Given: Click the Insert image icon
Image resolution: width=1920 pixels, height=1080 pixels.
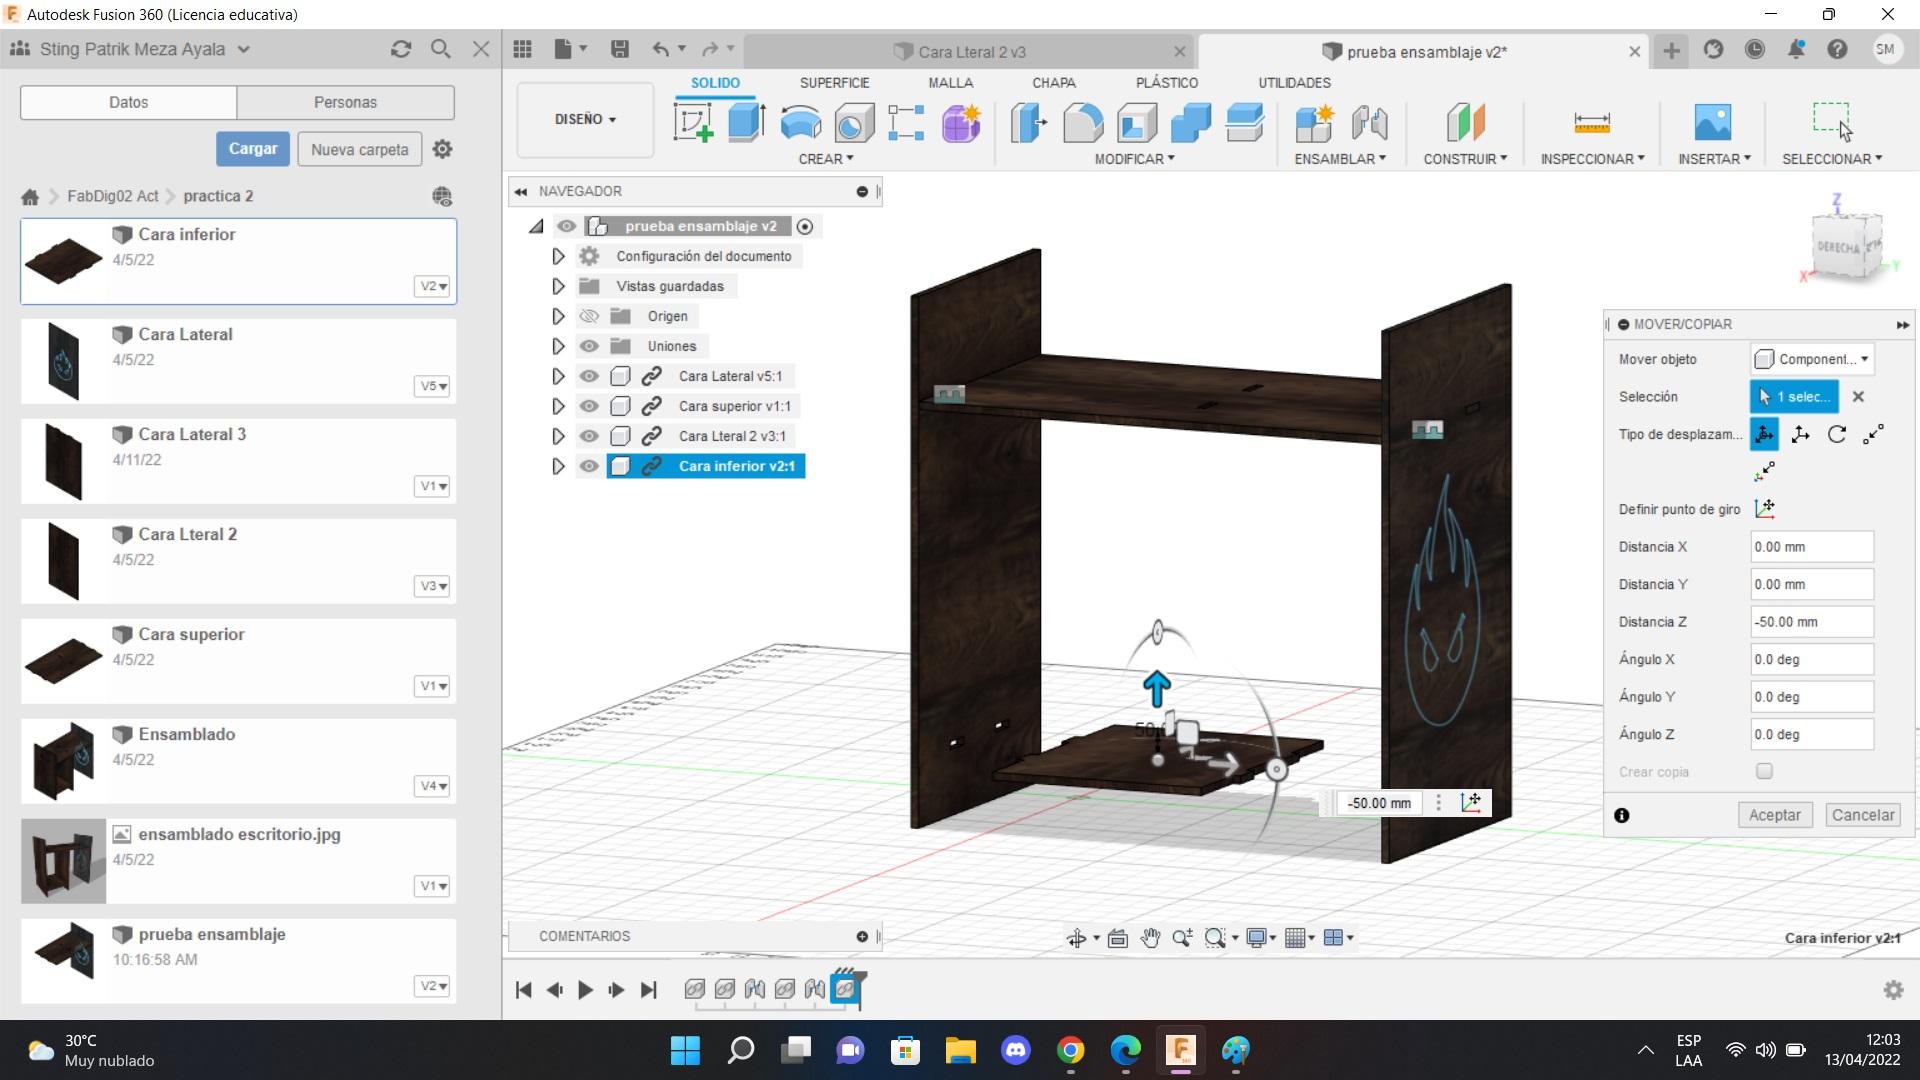Looking at the screenshot, I should pyautogui.click(x=1713, y=123).
